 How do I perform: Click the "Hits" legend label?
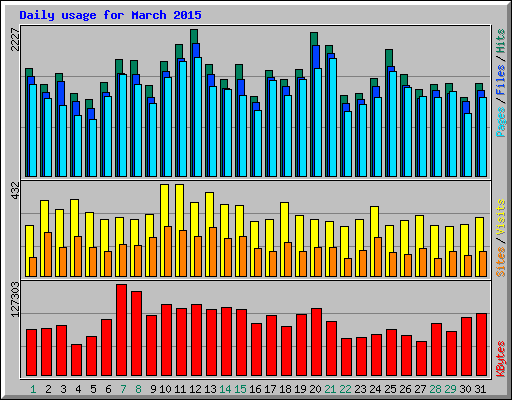click(500, 41)
